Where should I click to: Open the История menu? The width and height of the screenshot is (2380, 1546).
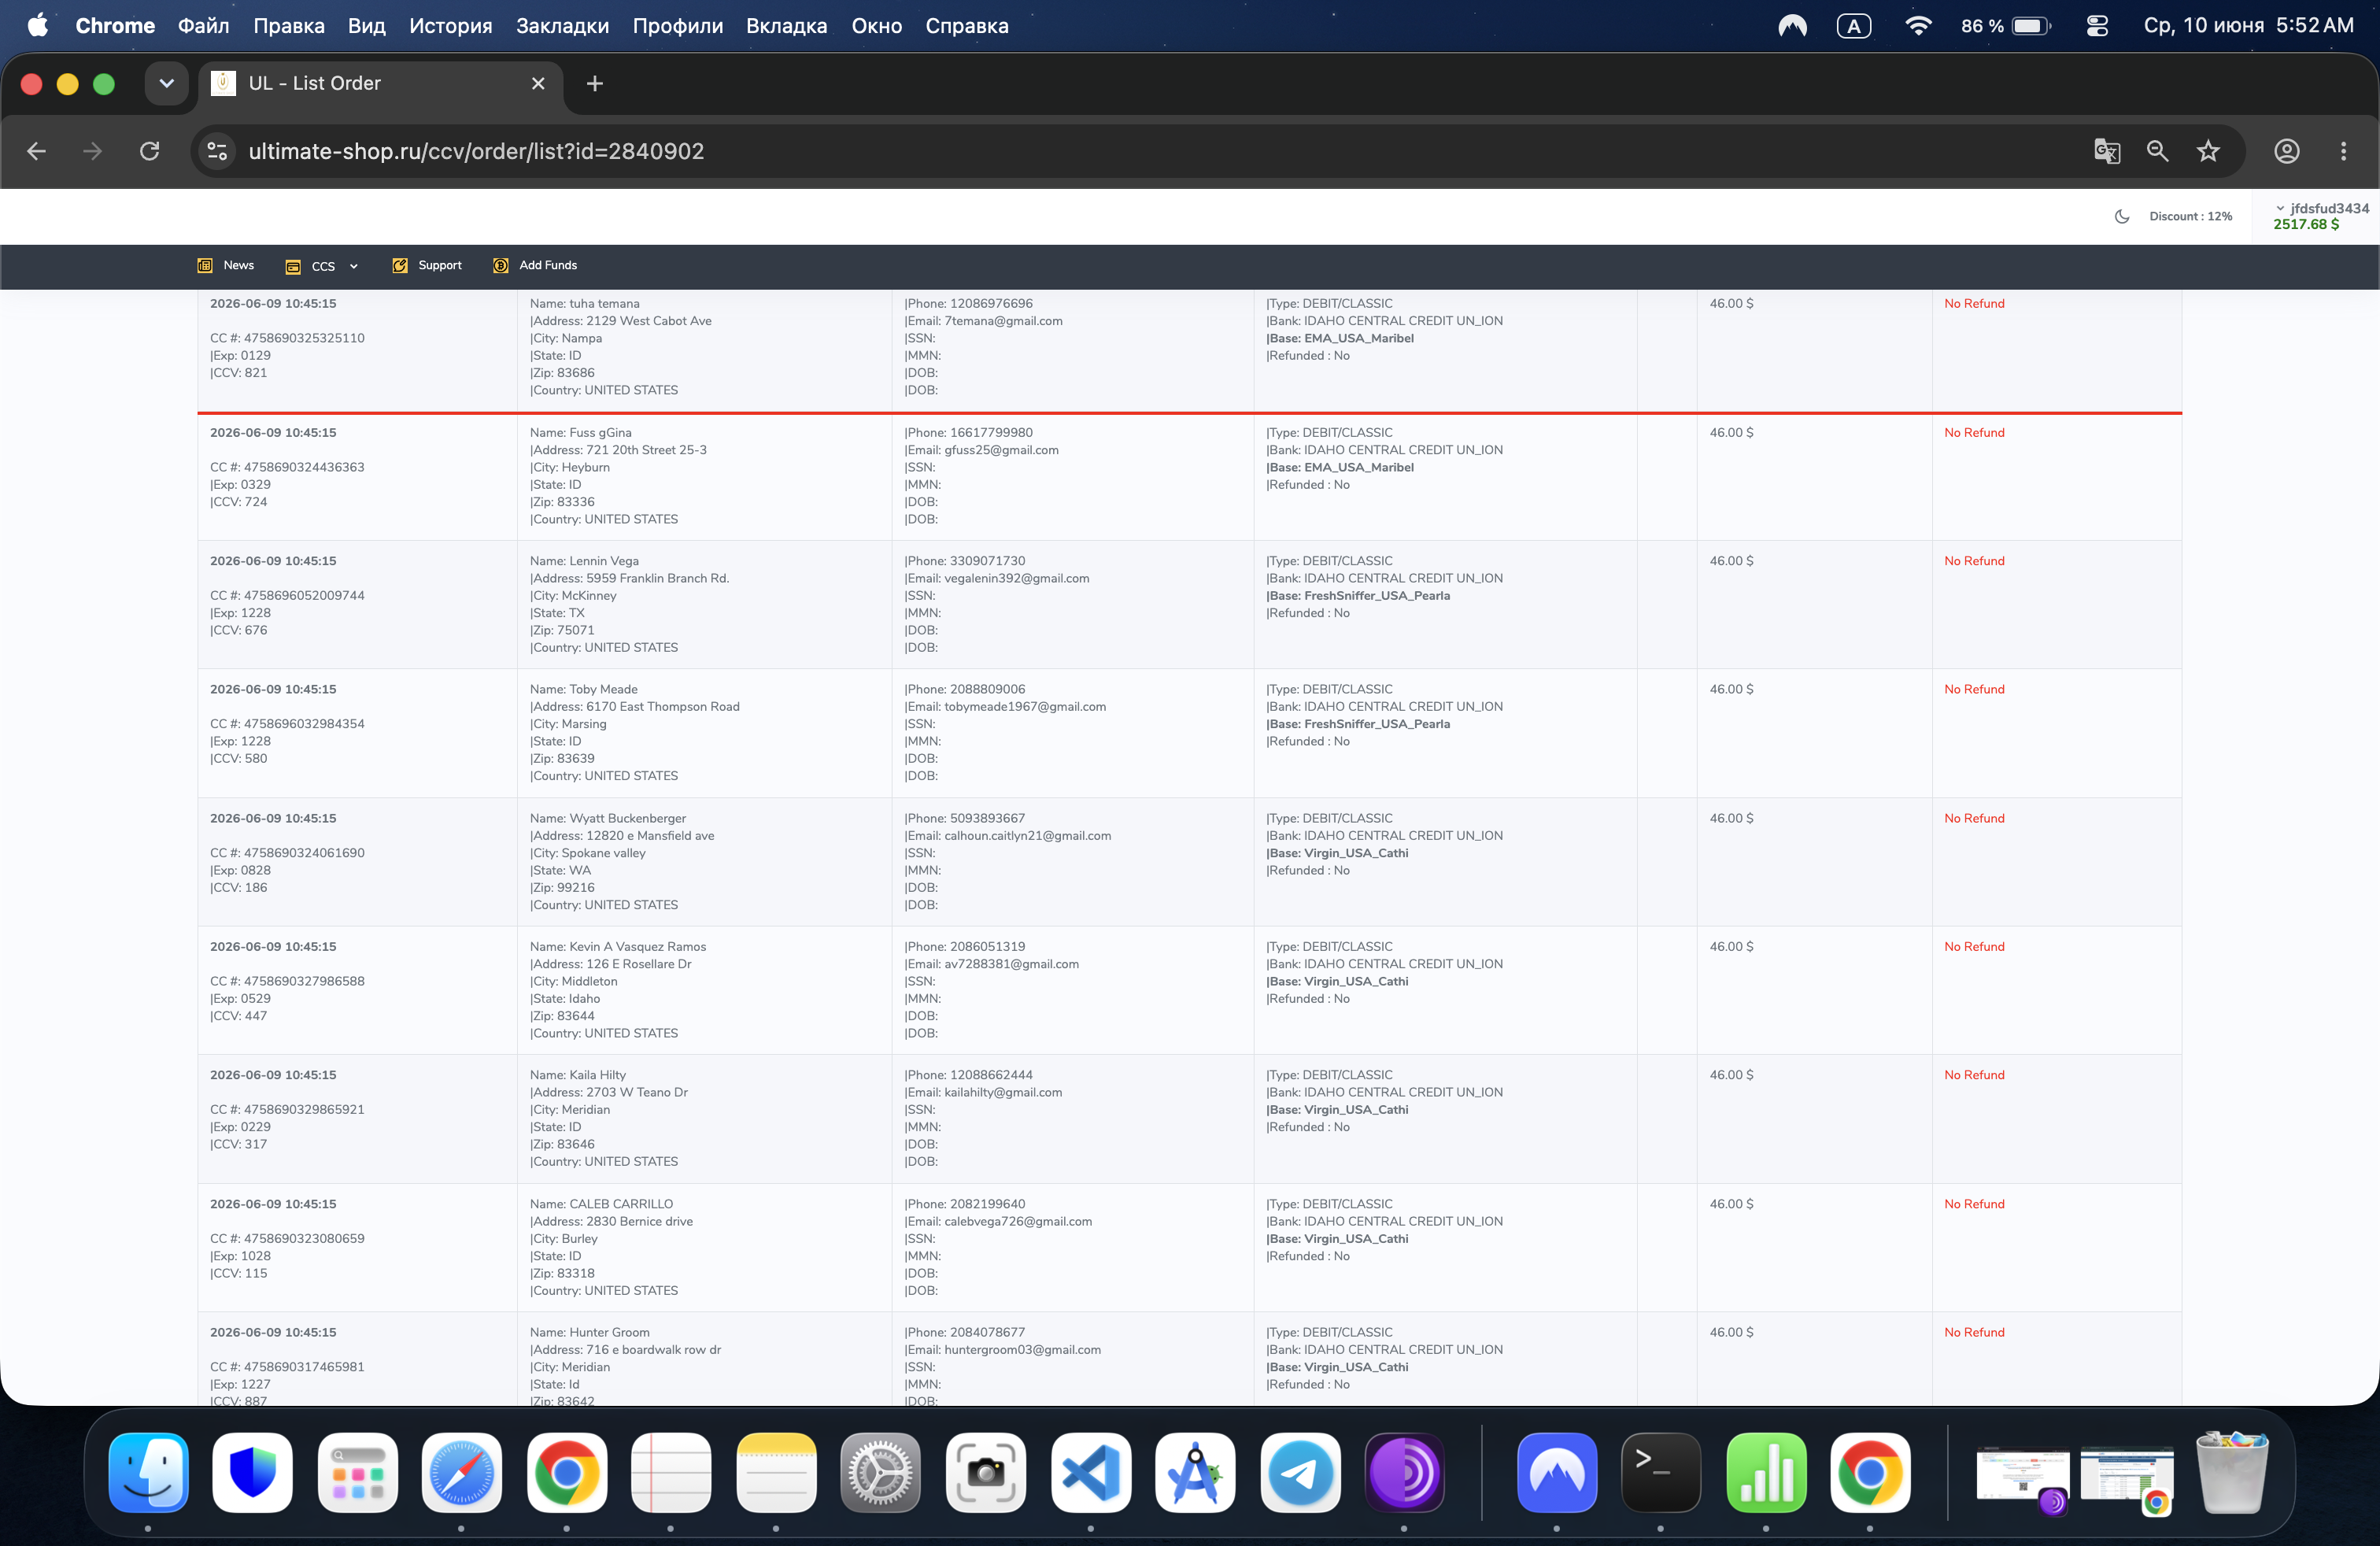pyautogui.click(x=450, y=26)
